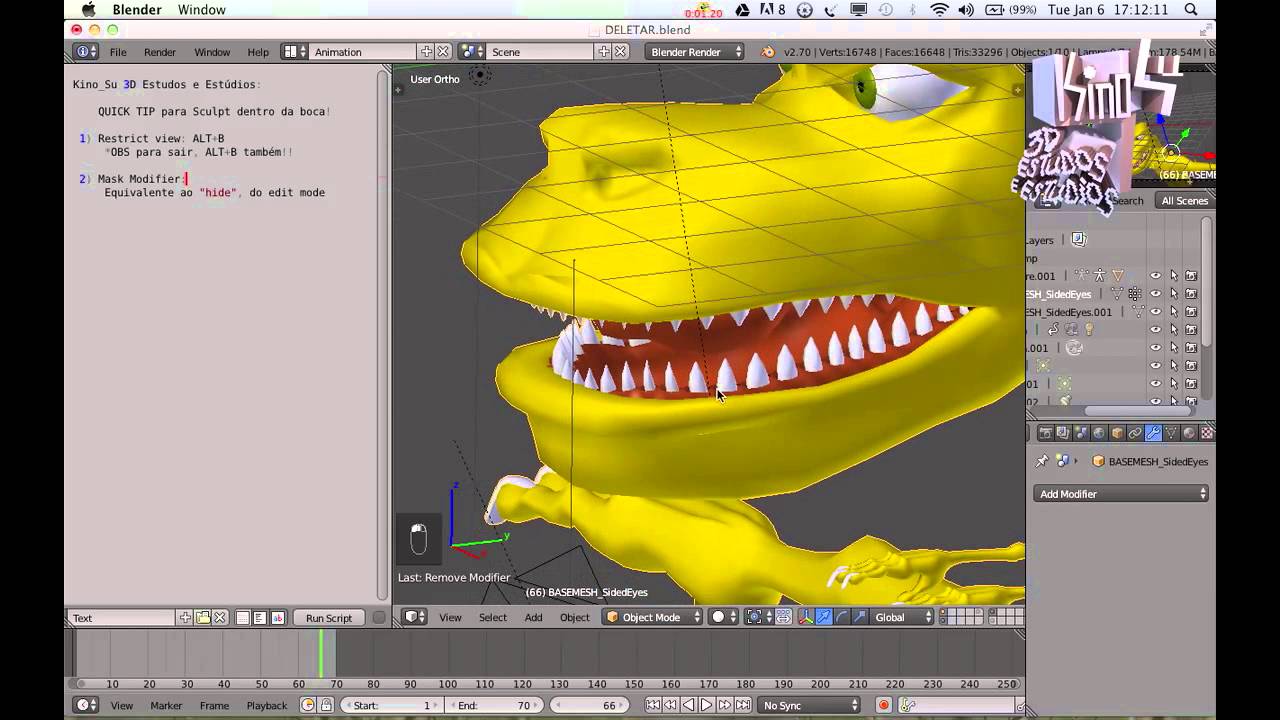This screenshot has height=720, width=1280.
Task: Click the pin icon in Properties header
Action: coord(1042,461)
